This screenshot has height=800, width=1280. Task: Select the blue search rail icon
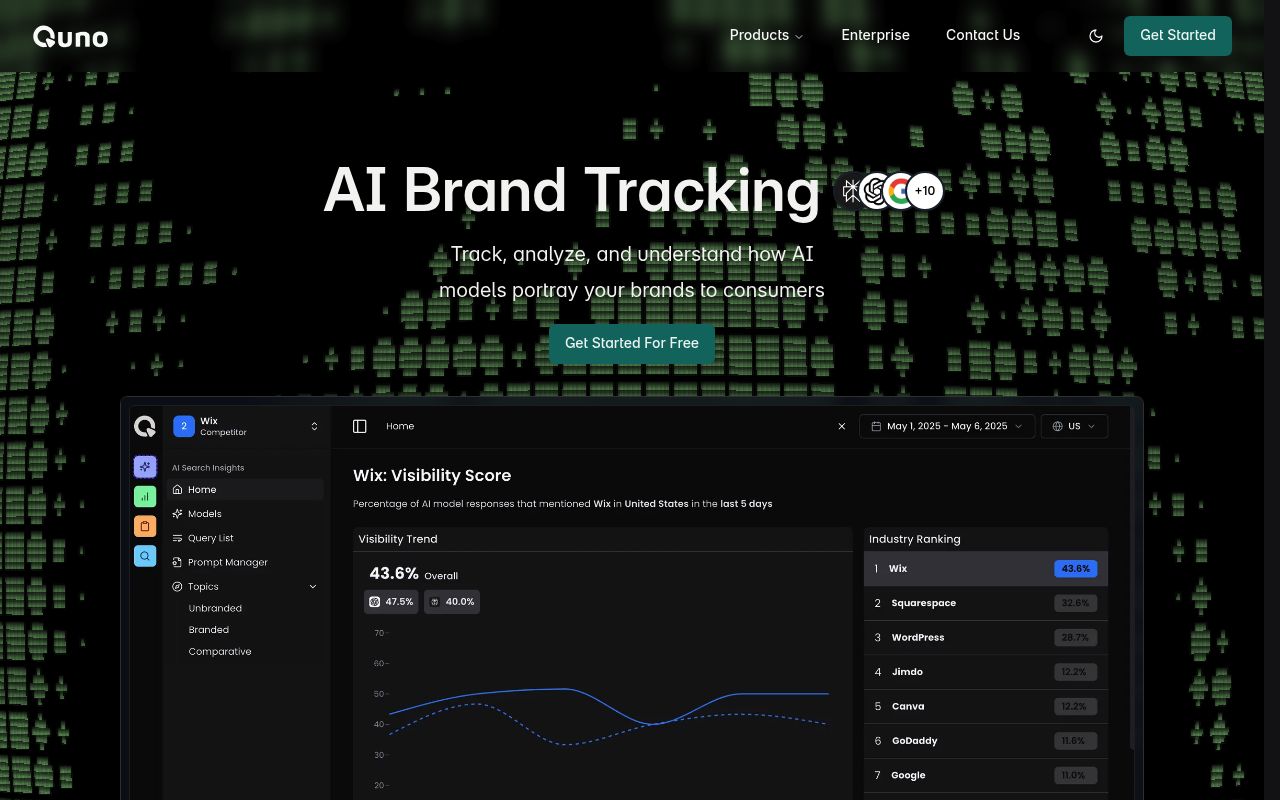click(145, 556)
